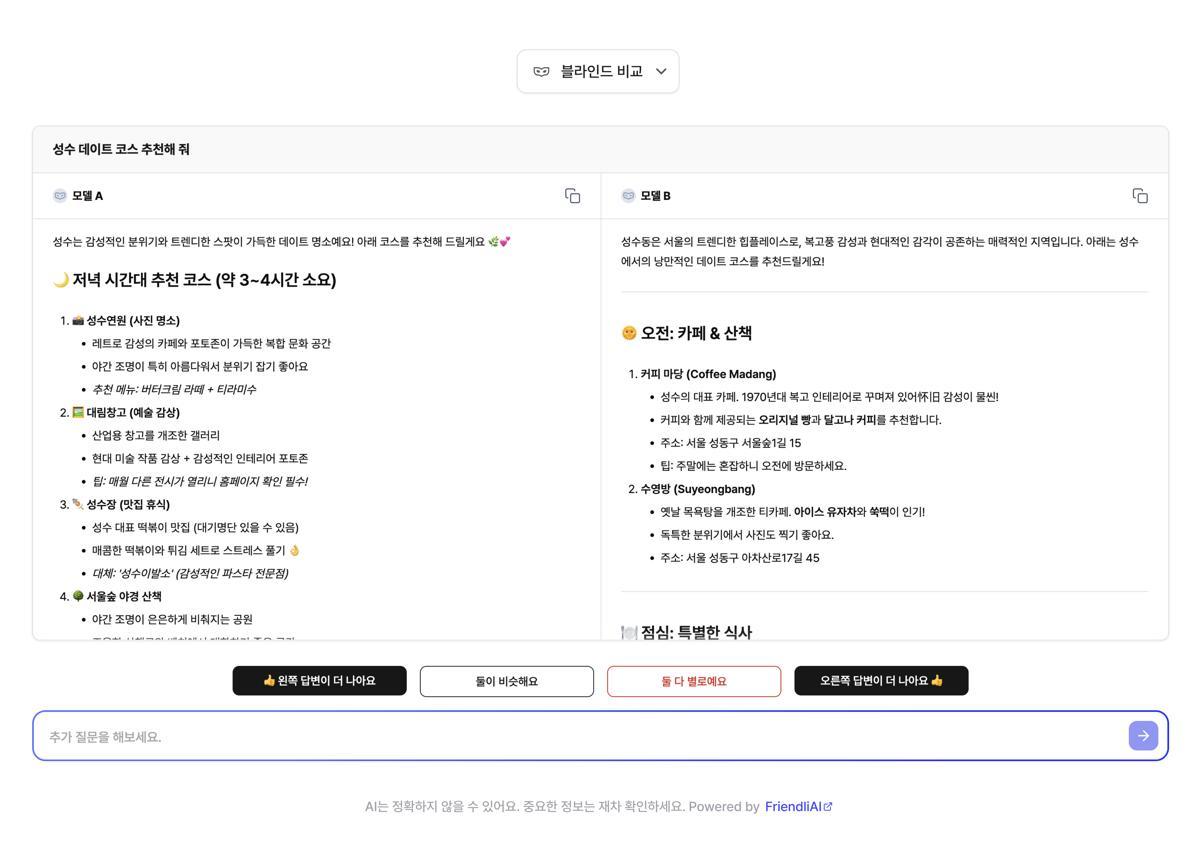This screenshot has width=1200, height=841.
Task: Send the question with the arrow icon
Action: (1142, 735)
